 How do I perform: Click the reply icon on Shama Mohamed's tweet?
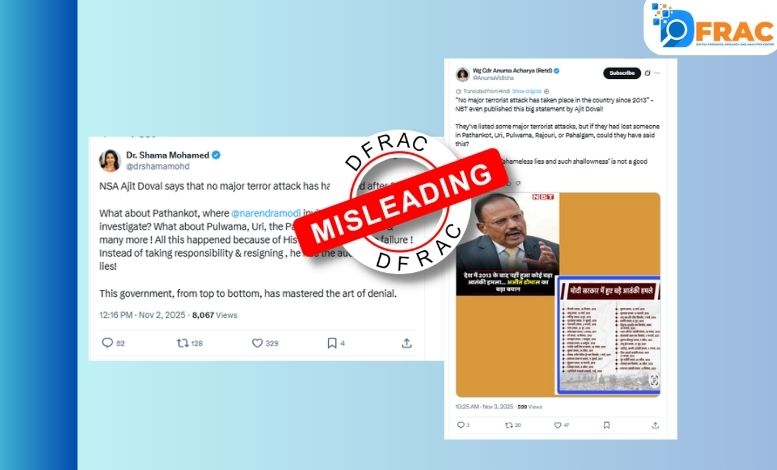coord(108,343)
